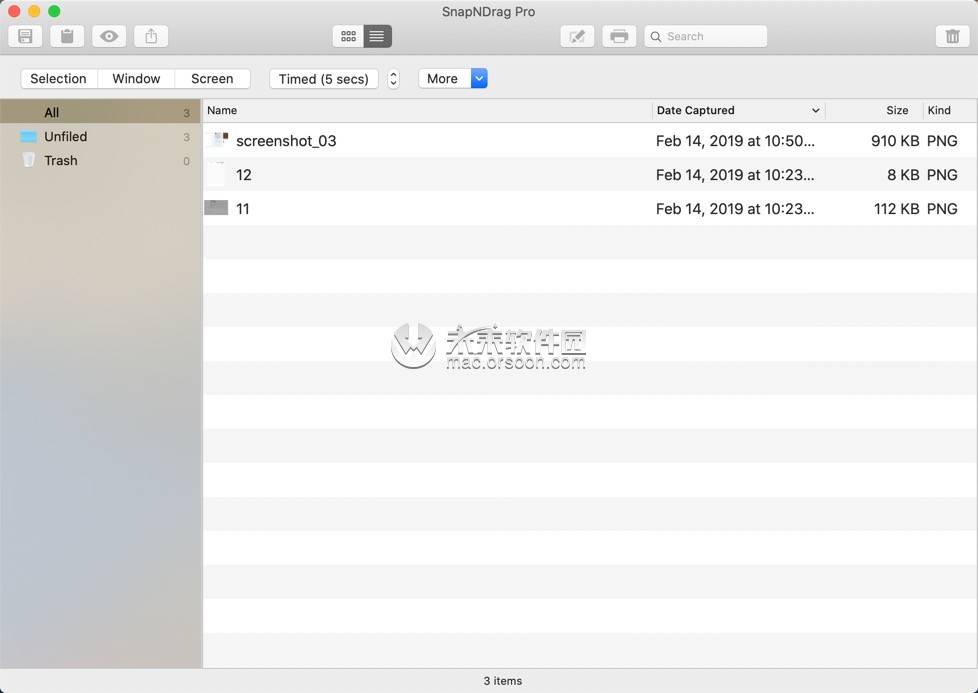Click the annotate pencil icon
Viewport: 978px width, 693px height.
[x=577, y=35]
